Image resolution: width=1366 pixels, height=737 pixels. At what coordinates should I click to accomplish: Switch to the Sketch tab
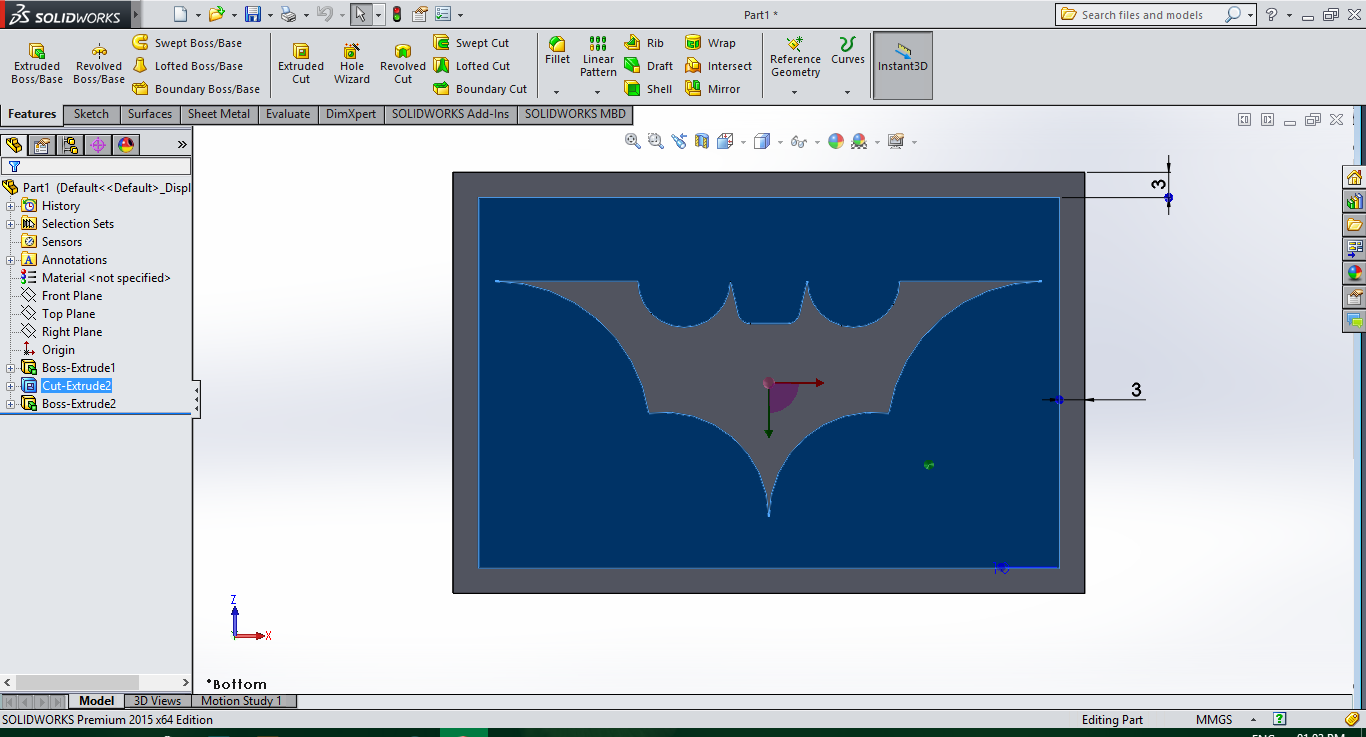pyautogui.click(x=91, y=114)
